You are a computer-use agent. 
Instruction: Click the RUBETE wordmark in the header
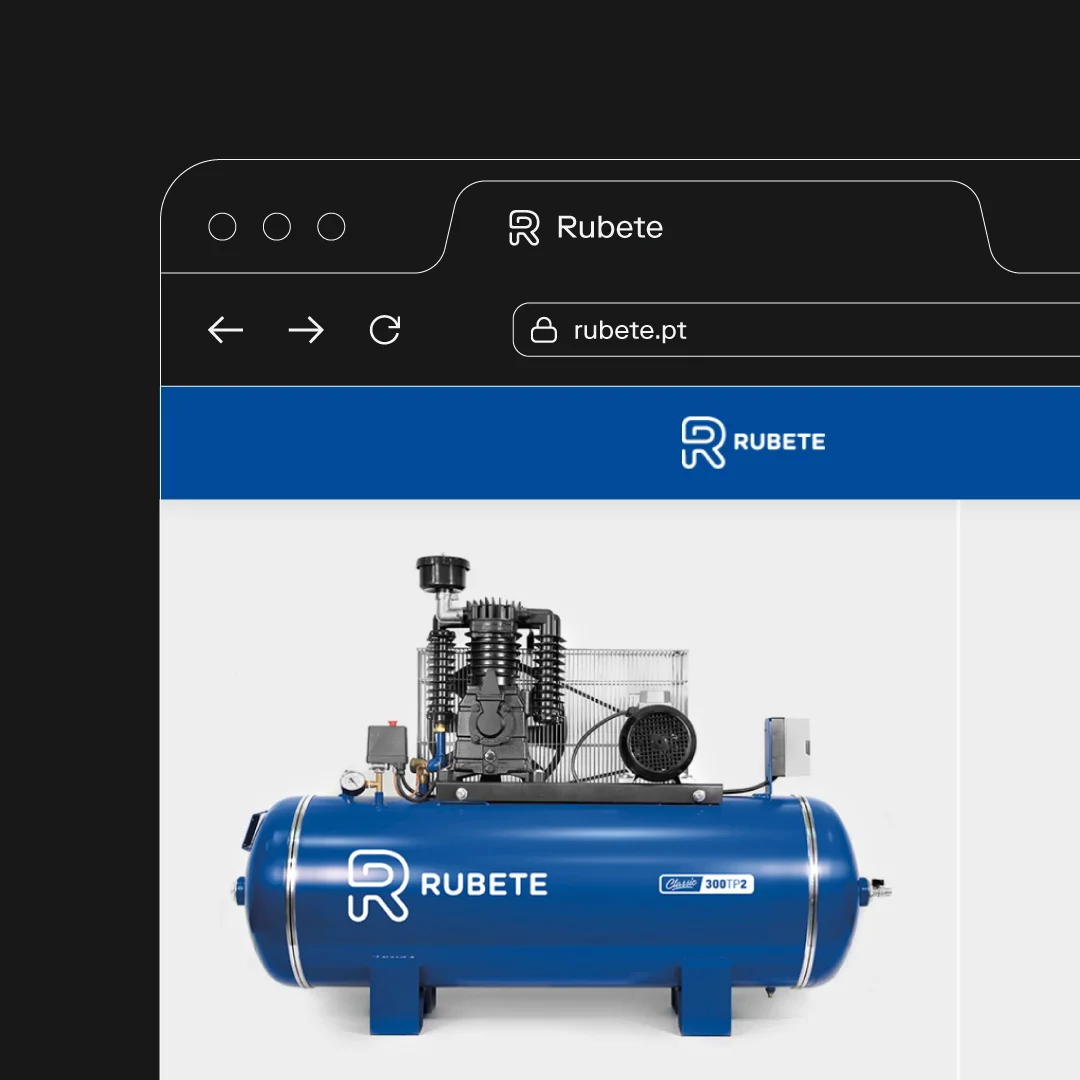click(779, 442)
